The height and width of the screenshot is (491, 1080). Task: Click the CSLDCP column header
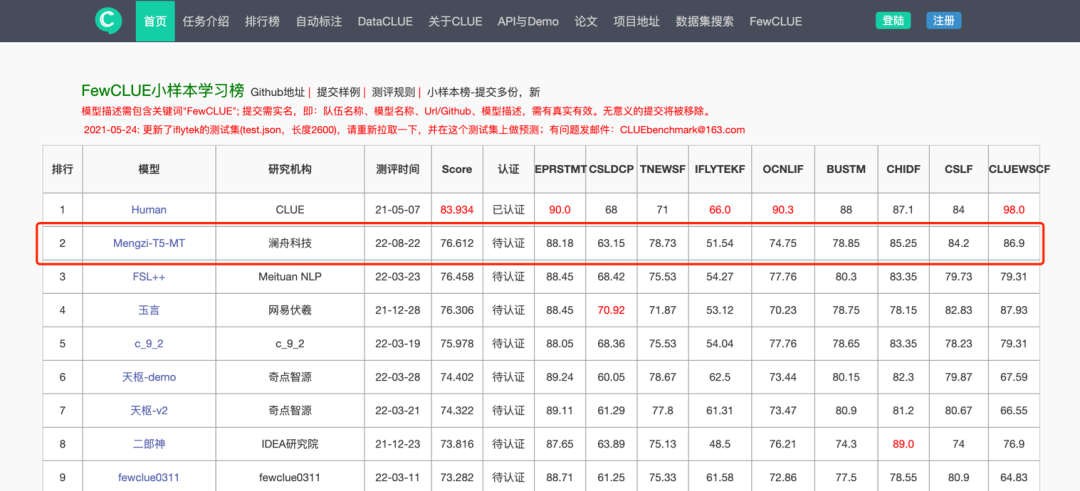coord(611,169)
